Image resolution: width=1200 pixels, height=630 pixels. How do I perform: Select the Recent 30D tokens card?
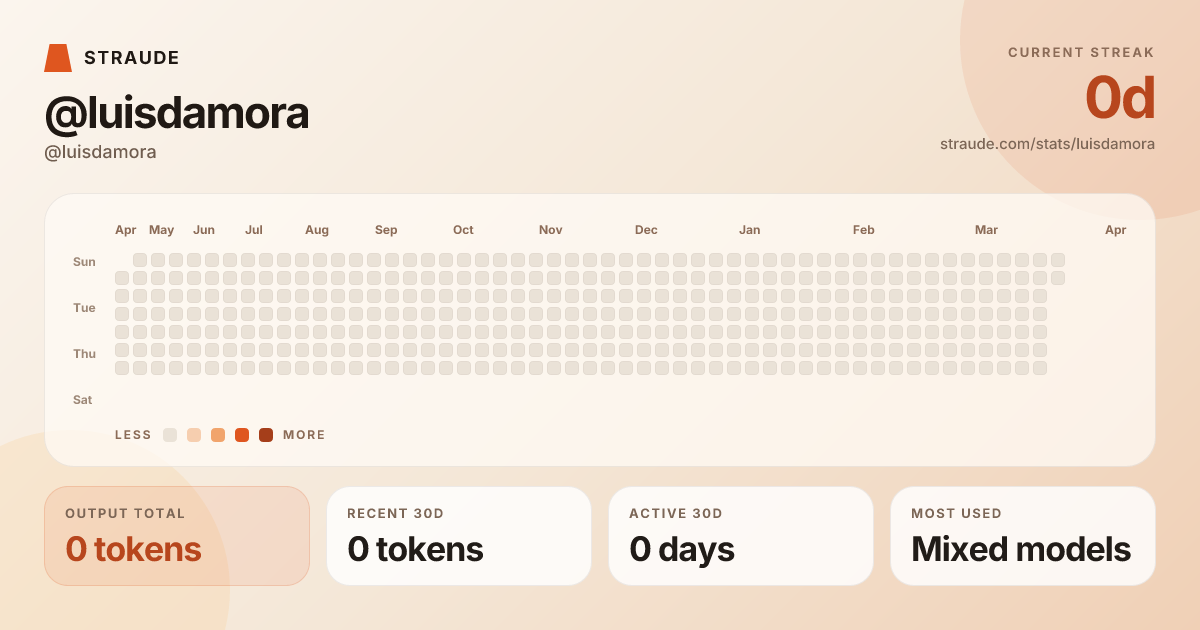[x=459, y=536]
